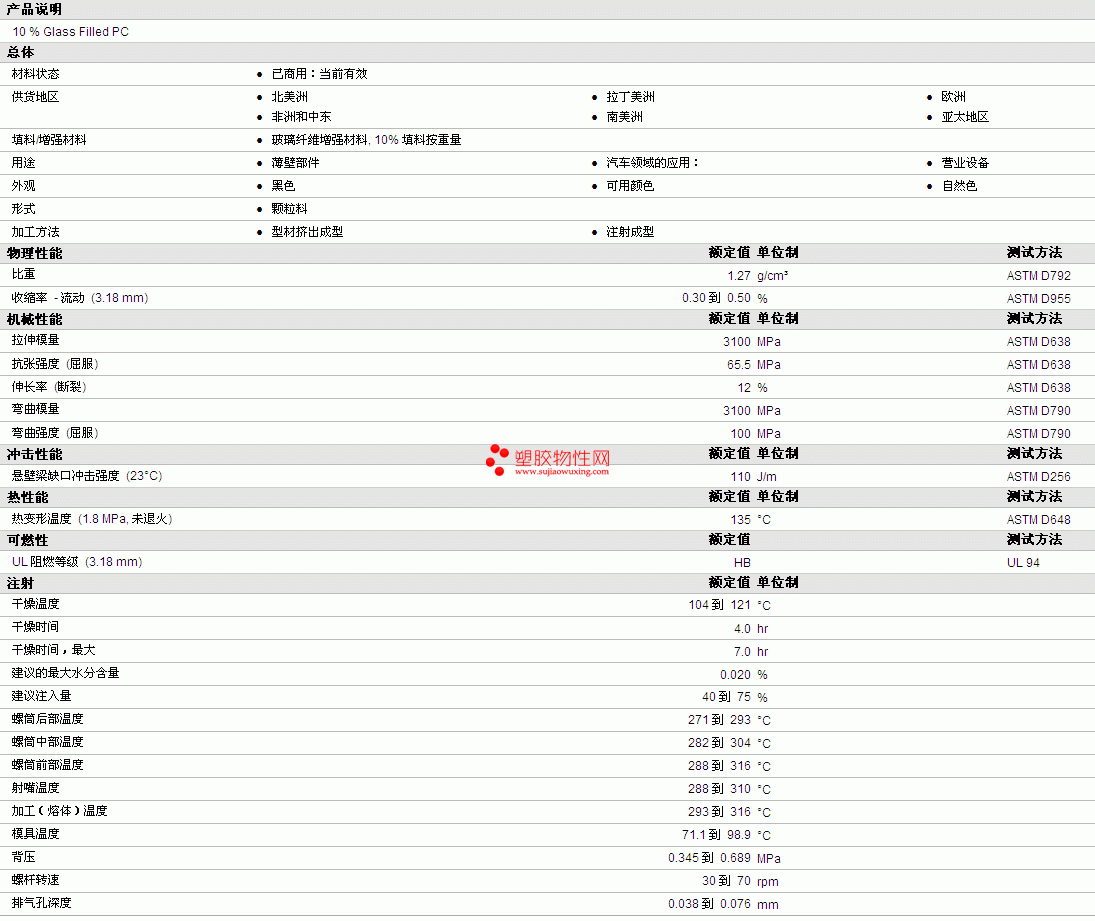Click 黑色 appearance entry
The height and width of the screenshot is (921, 1095).
click(283, 186)
